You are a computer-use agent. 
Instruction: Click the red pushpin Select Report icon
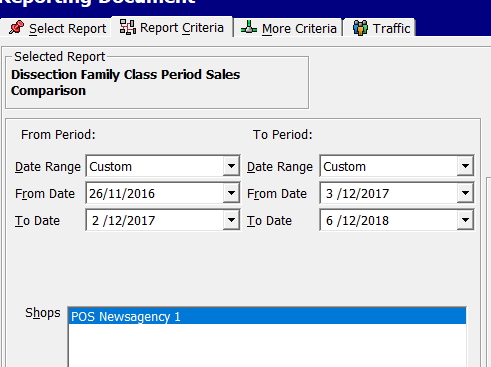16,28
